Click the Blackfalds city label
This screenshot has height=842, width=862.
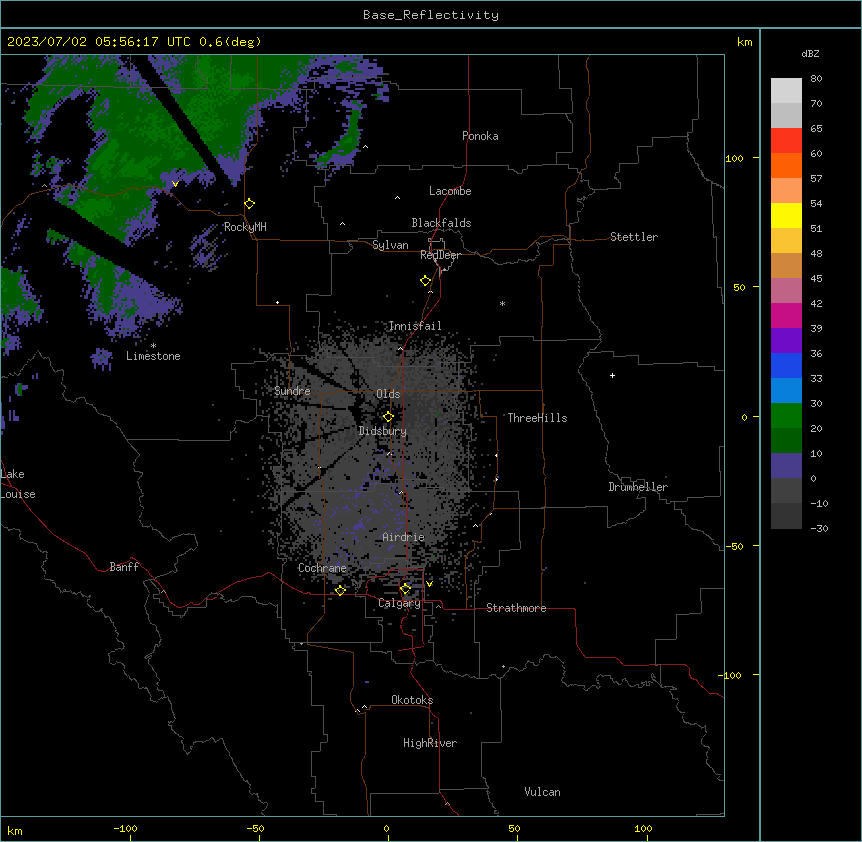tap(441, 223)
